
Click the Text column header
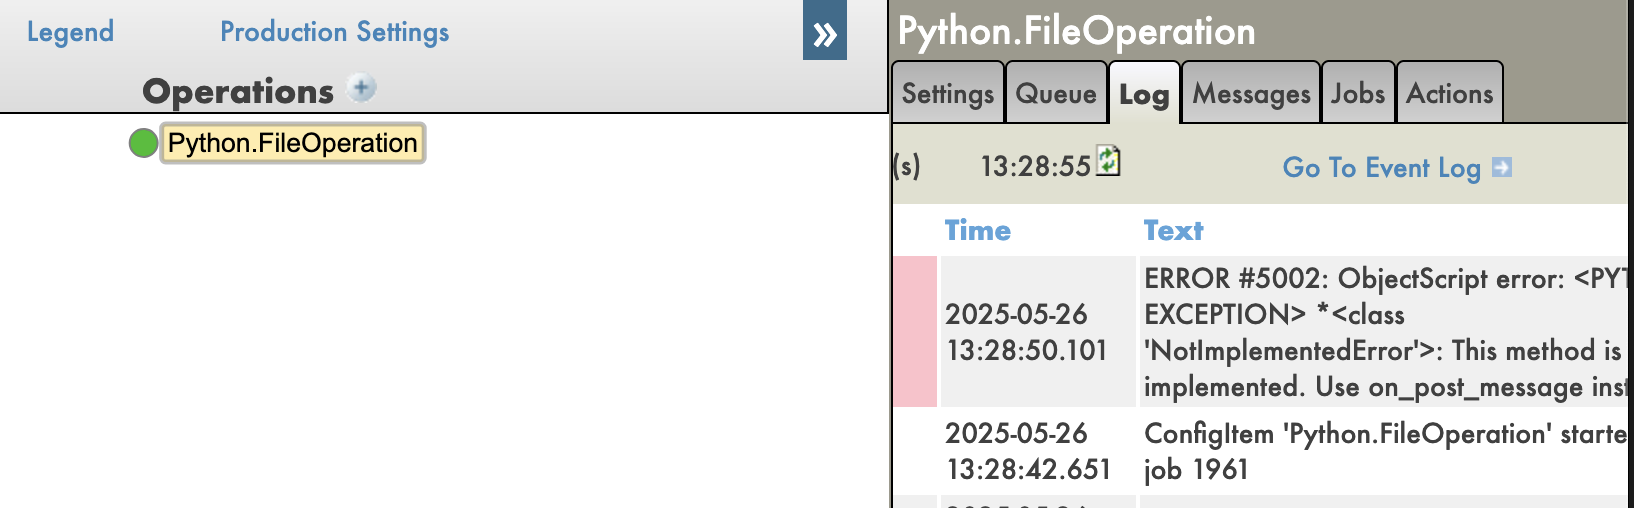pos(1173,231)
